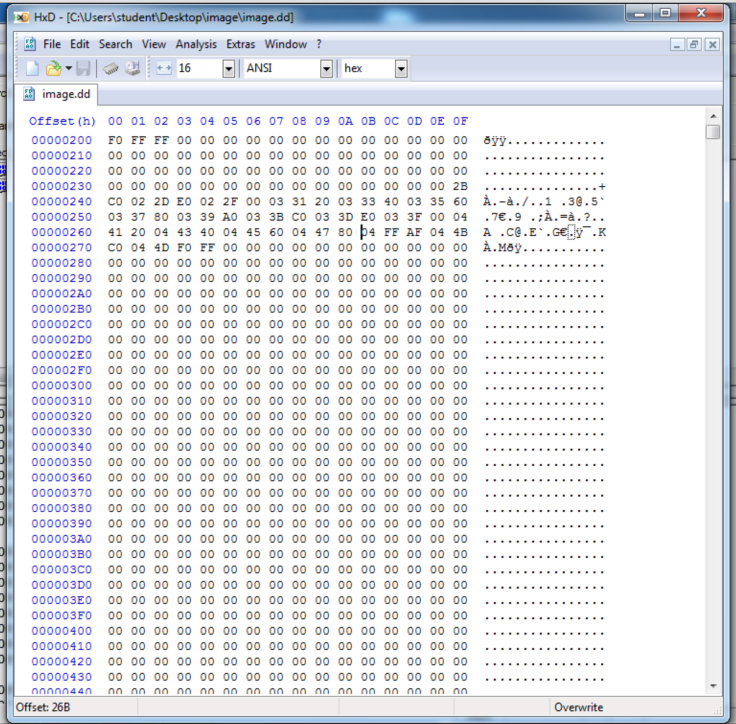Click the New file icon
Viewport: 736px width, 724px height.
click(x=32, y=68)
